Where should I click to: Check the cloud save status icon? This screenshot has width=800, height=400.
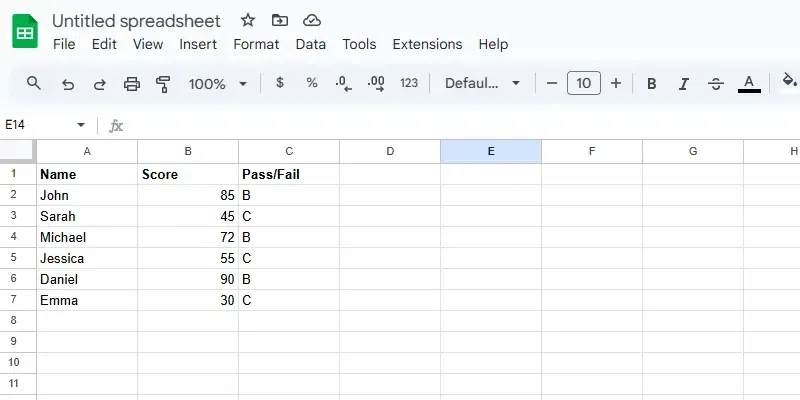[311, 20]
